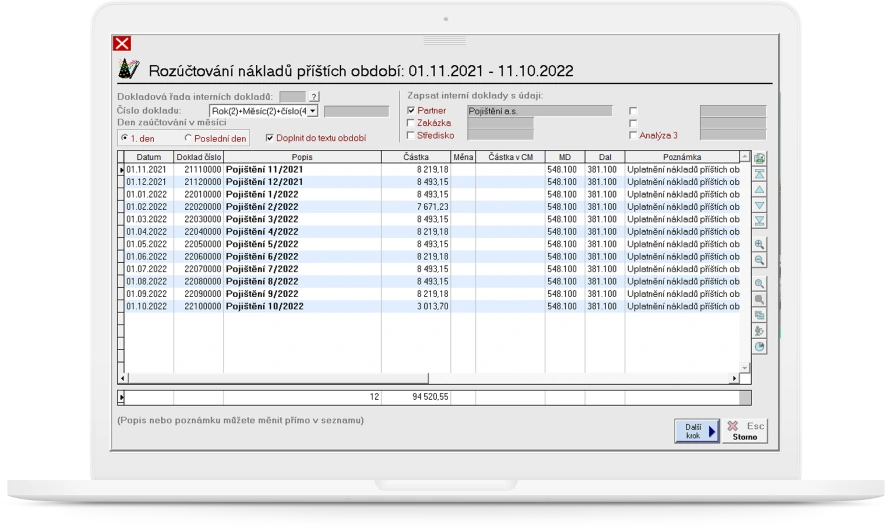Click the search magnifier icon with question mark
This screenshot has height=528, width=885.
click(760, 283)
